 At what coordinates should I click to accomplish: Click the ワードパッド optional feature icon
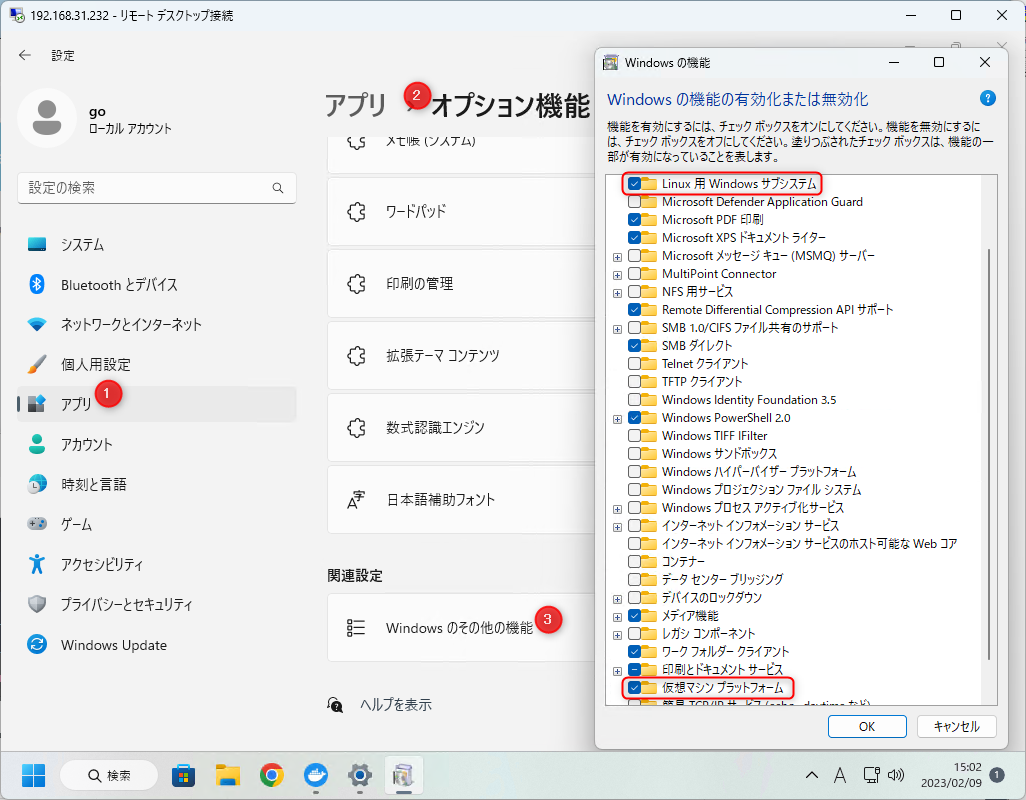tap(356, 211)
